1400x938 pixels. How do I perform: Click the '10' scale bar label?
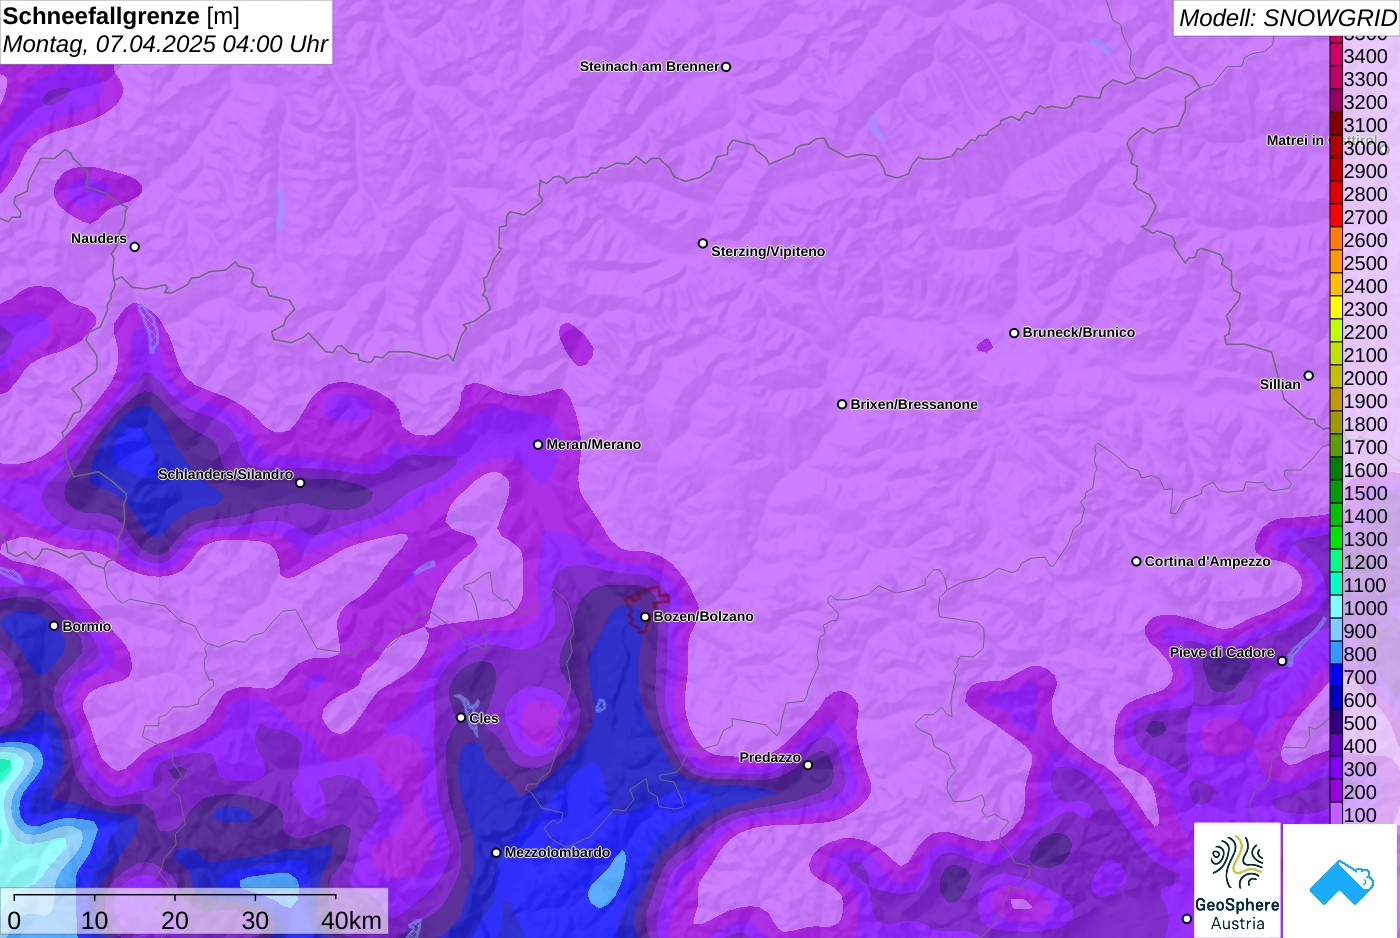(94, 920)
